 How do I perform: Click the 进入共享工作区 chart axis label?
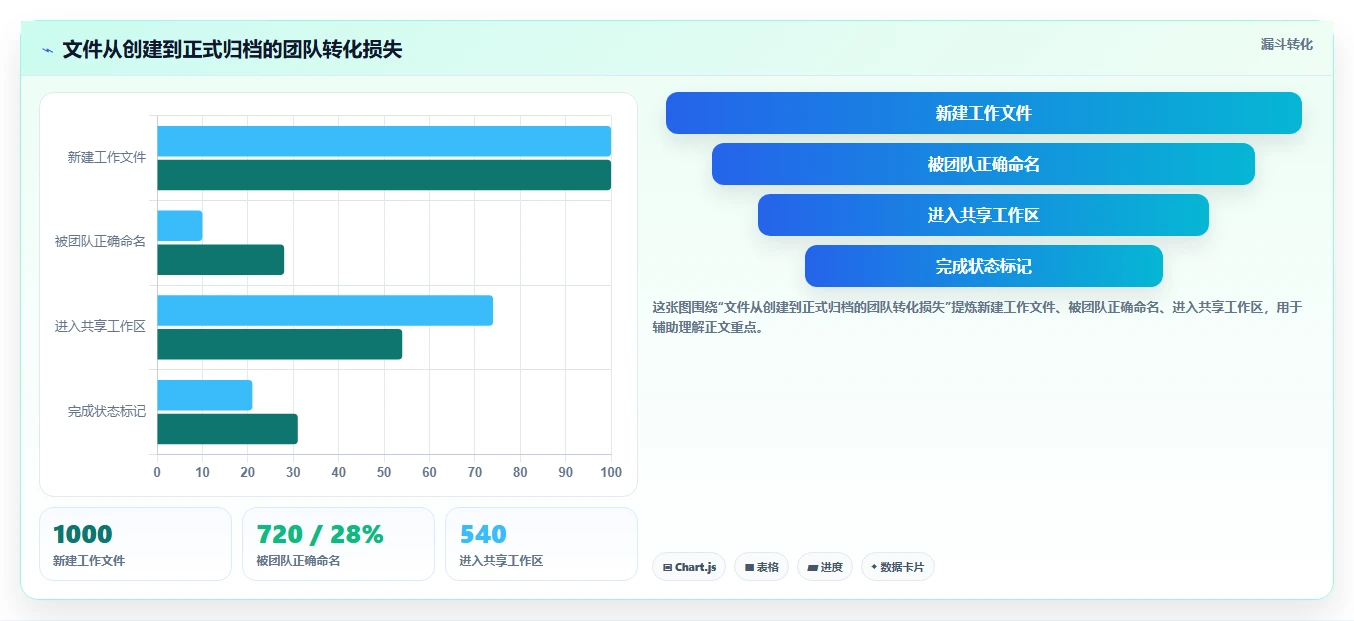point(100,327)
